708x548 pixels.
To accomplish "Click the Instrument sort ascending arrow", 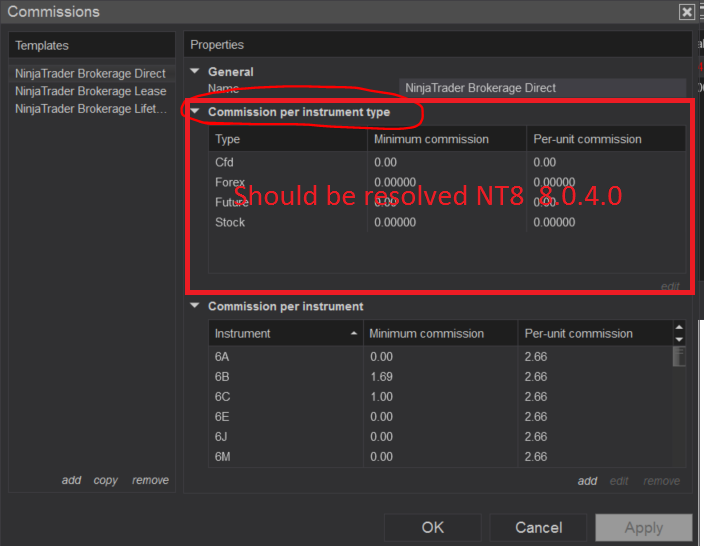I will pyautogui.click(x=354, y=334).
